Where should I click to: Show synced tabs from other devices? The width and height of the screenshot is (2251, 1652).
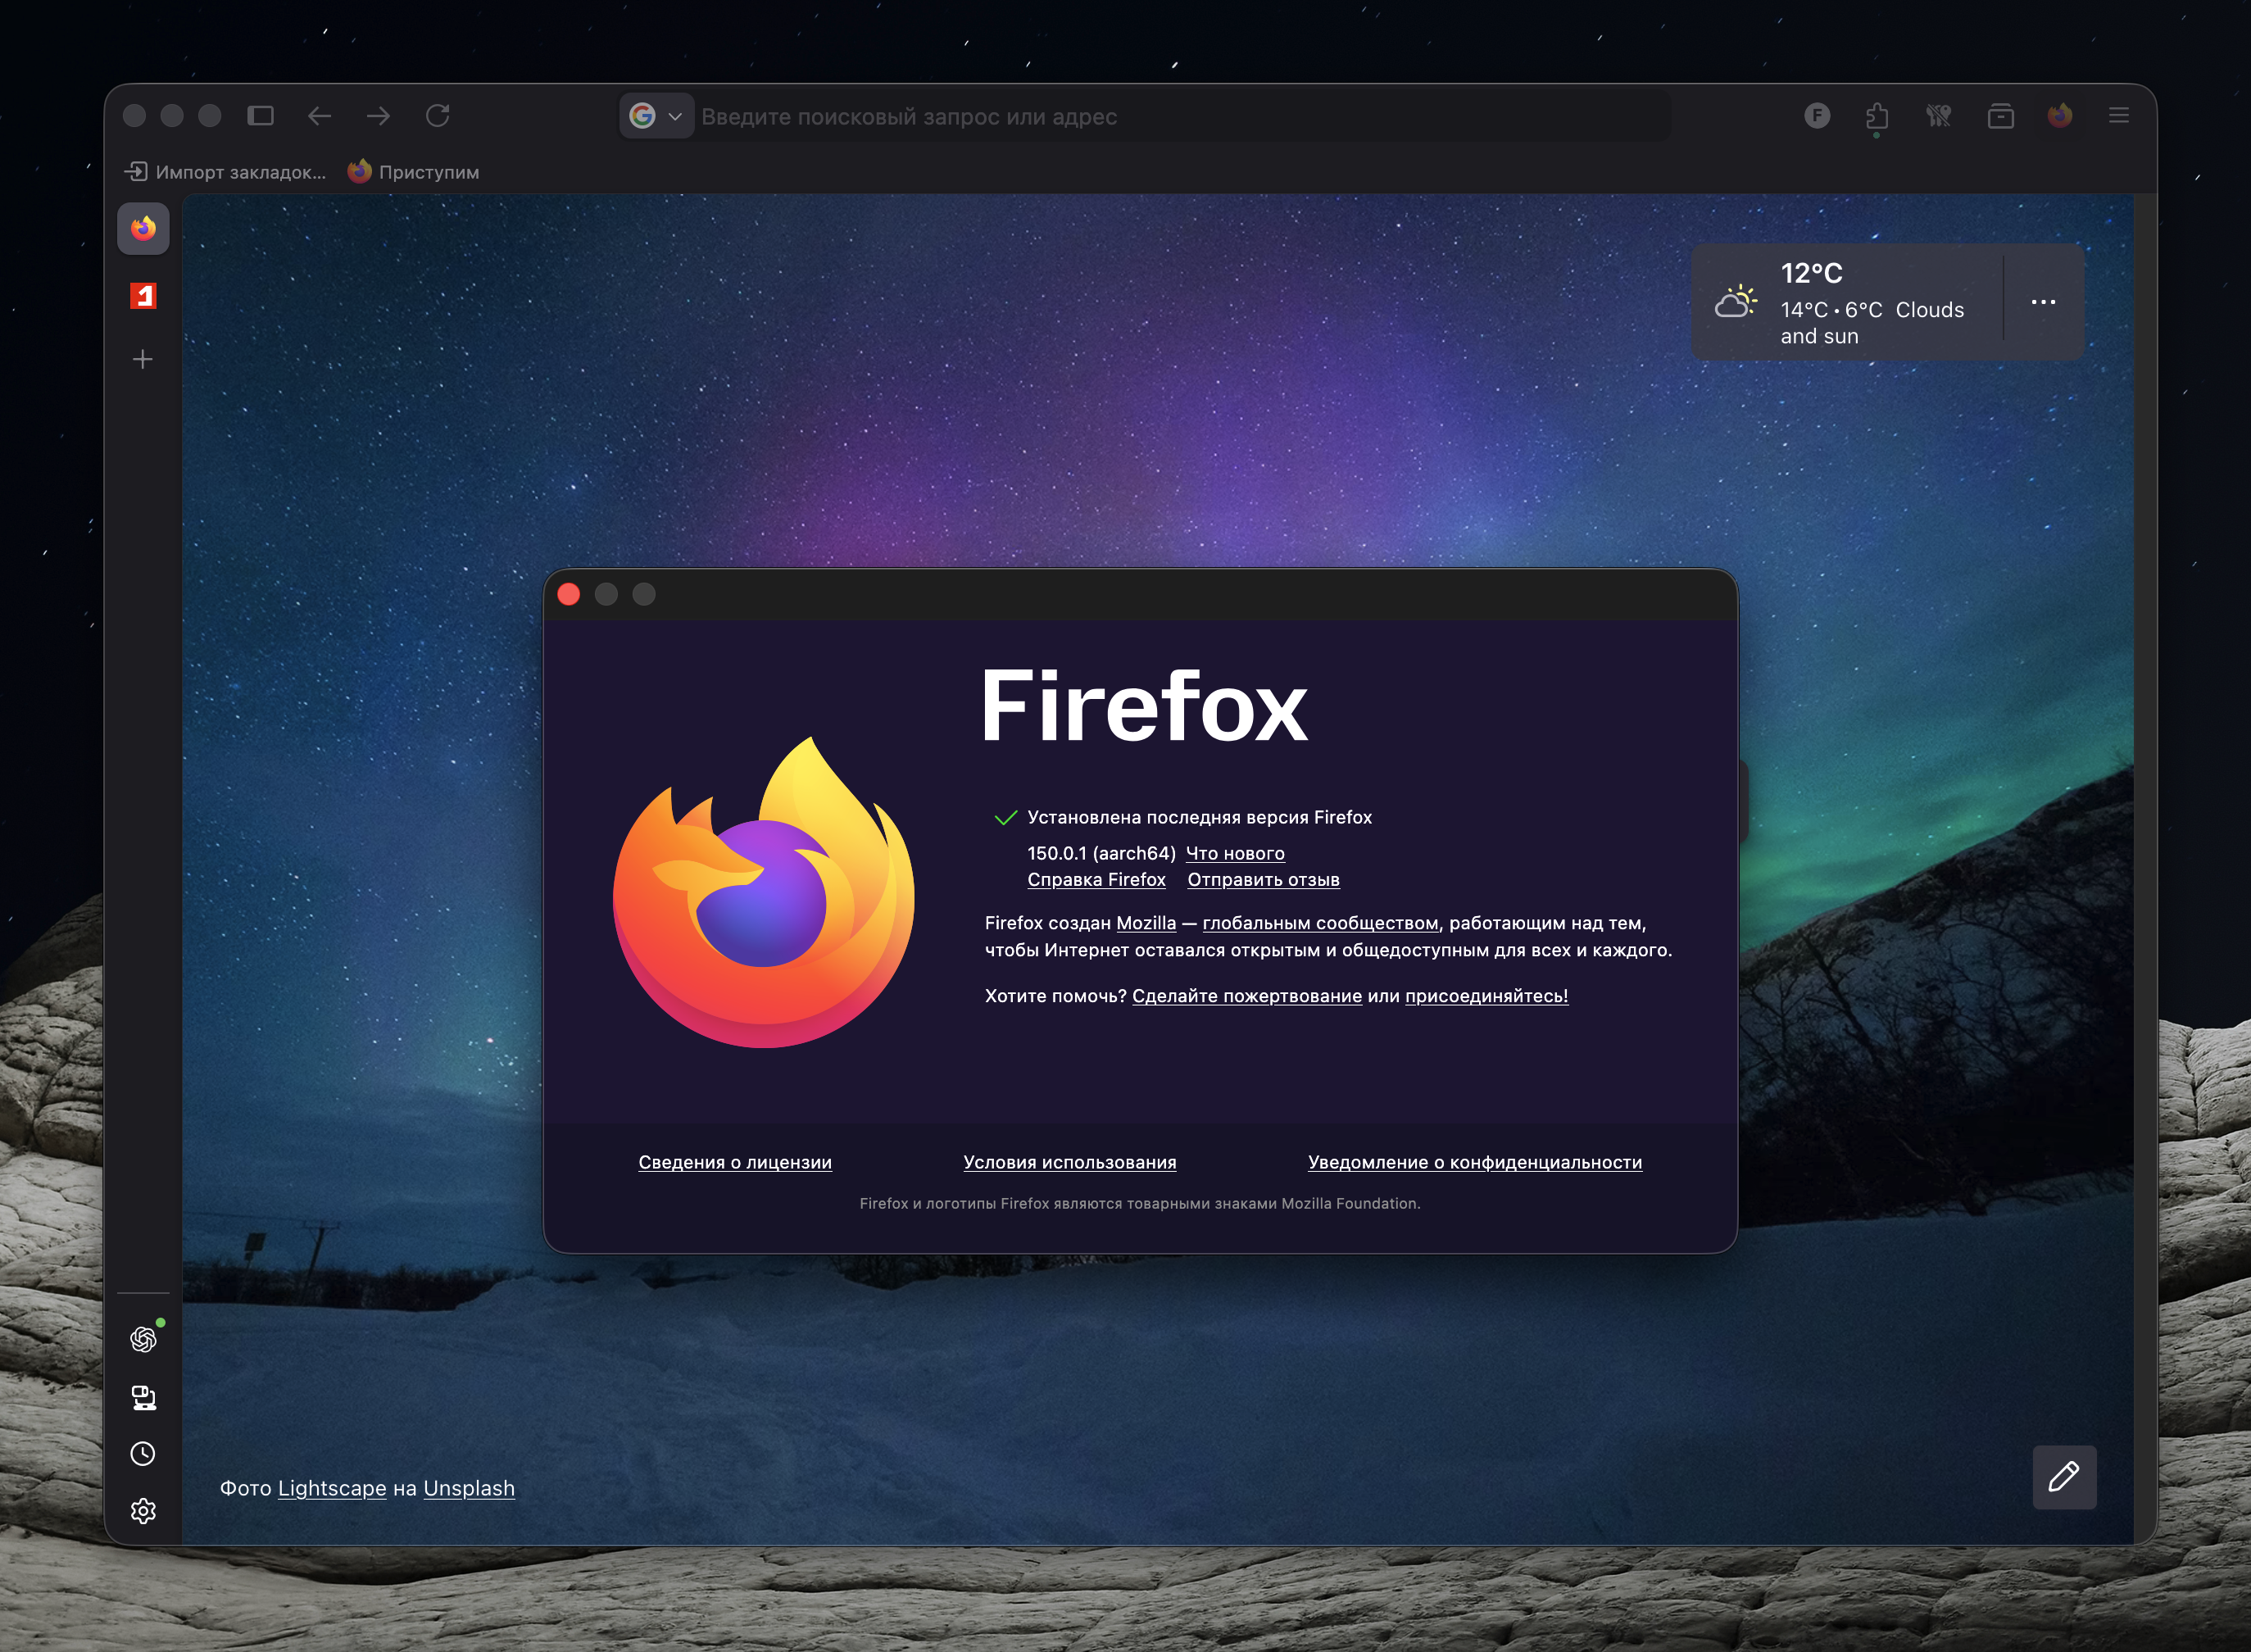[143, 1397]
